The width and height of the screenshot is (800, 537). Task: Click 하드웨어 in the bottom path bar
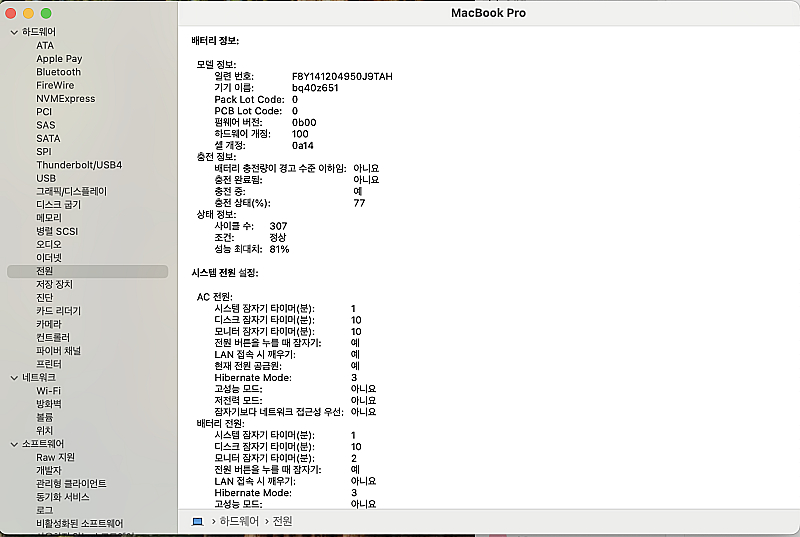[x=239, y=521]
